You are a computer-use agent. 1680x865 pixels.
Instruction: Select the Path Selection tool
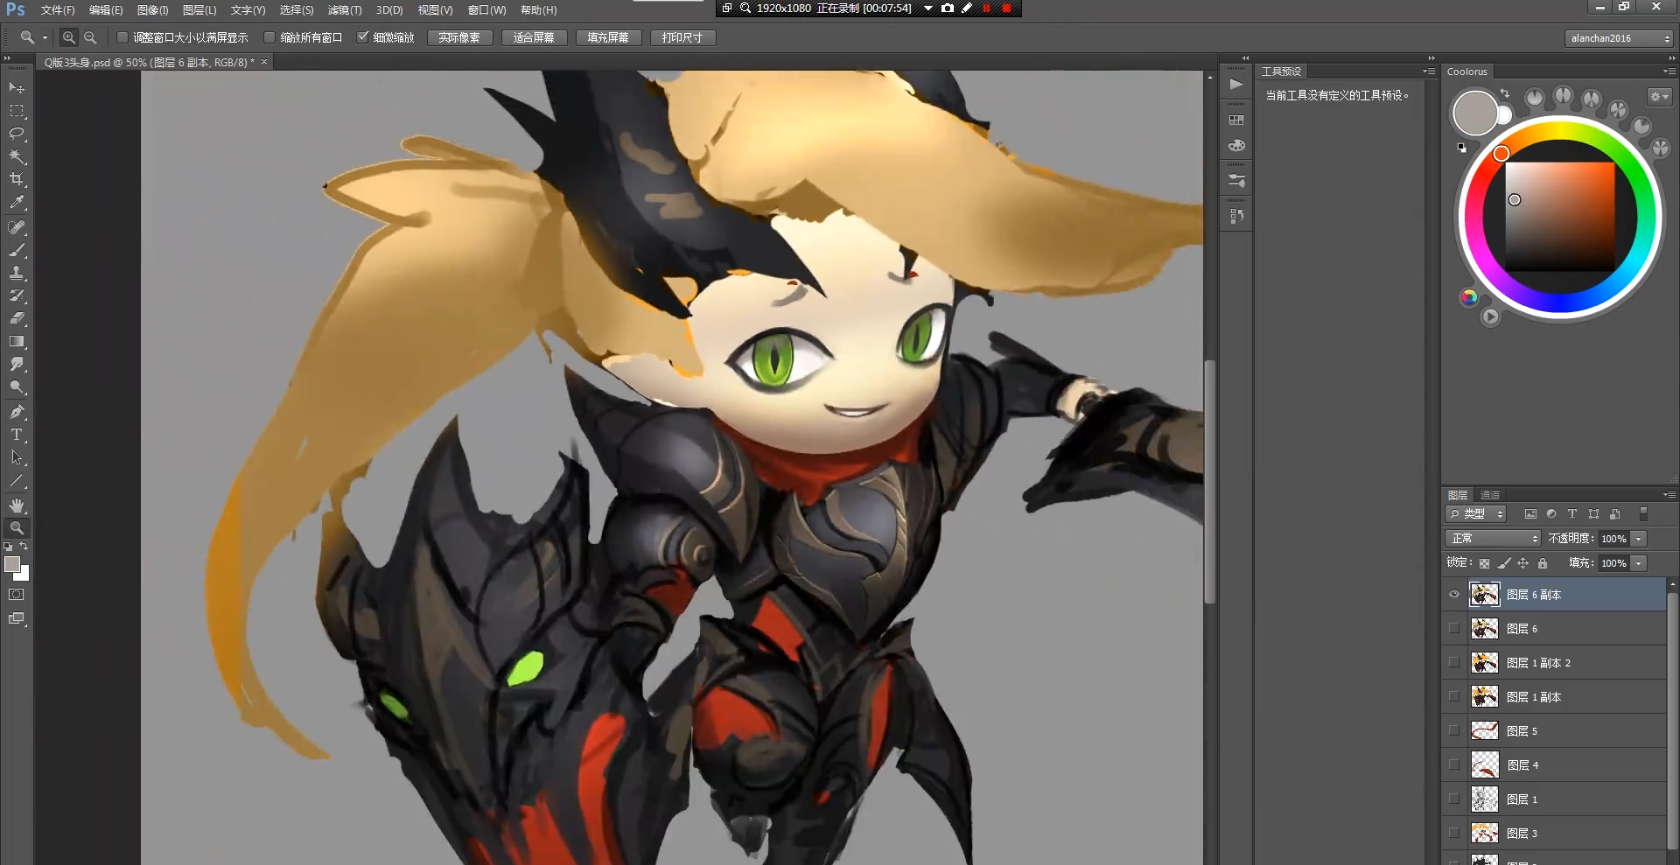pyautogui.click(x=17, y=458)
